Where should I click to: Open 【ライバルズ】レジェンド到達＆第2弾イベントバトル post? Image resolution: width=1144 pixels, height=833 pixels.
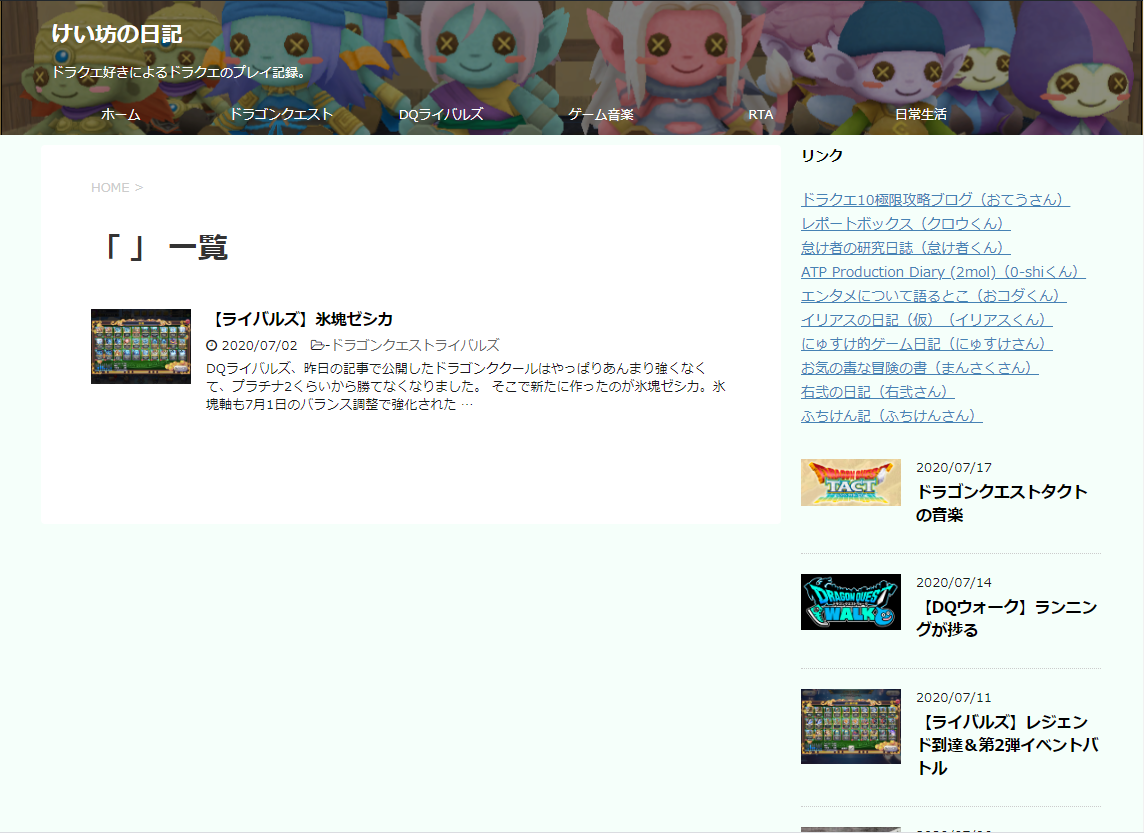[x=1008, y=745]
